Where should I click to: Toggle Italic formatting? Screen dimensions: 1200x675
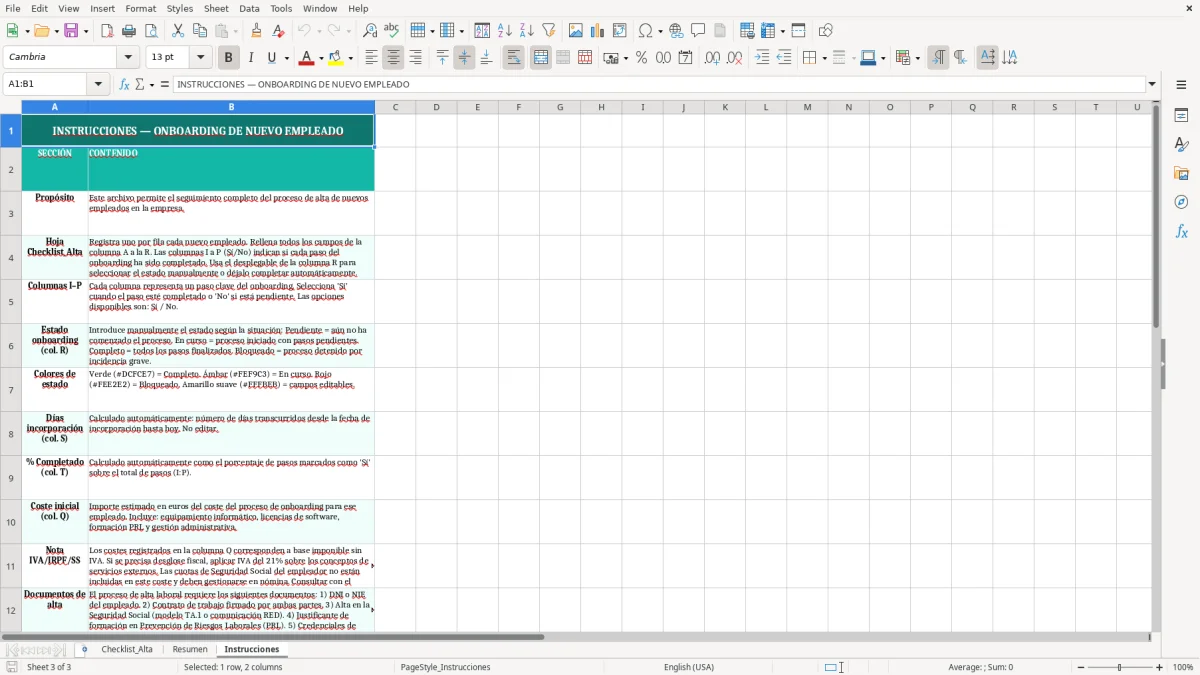(250, 58)
